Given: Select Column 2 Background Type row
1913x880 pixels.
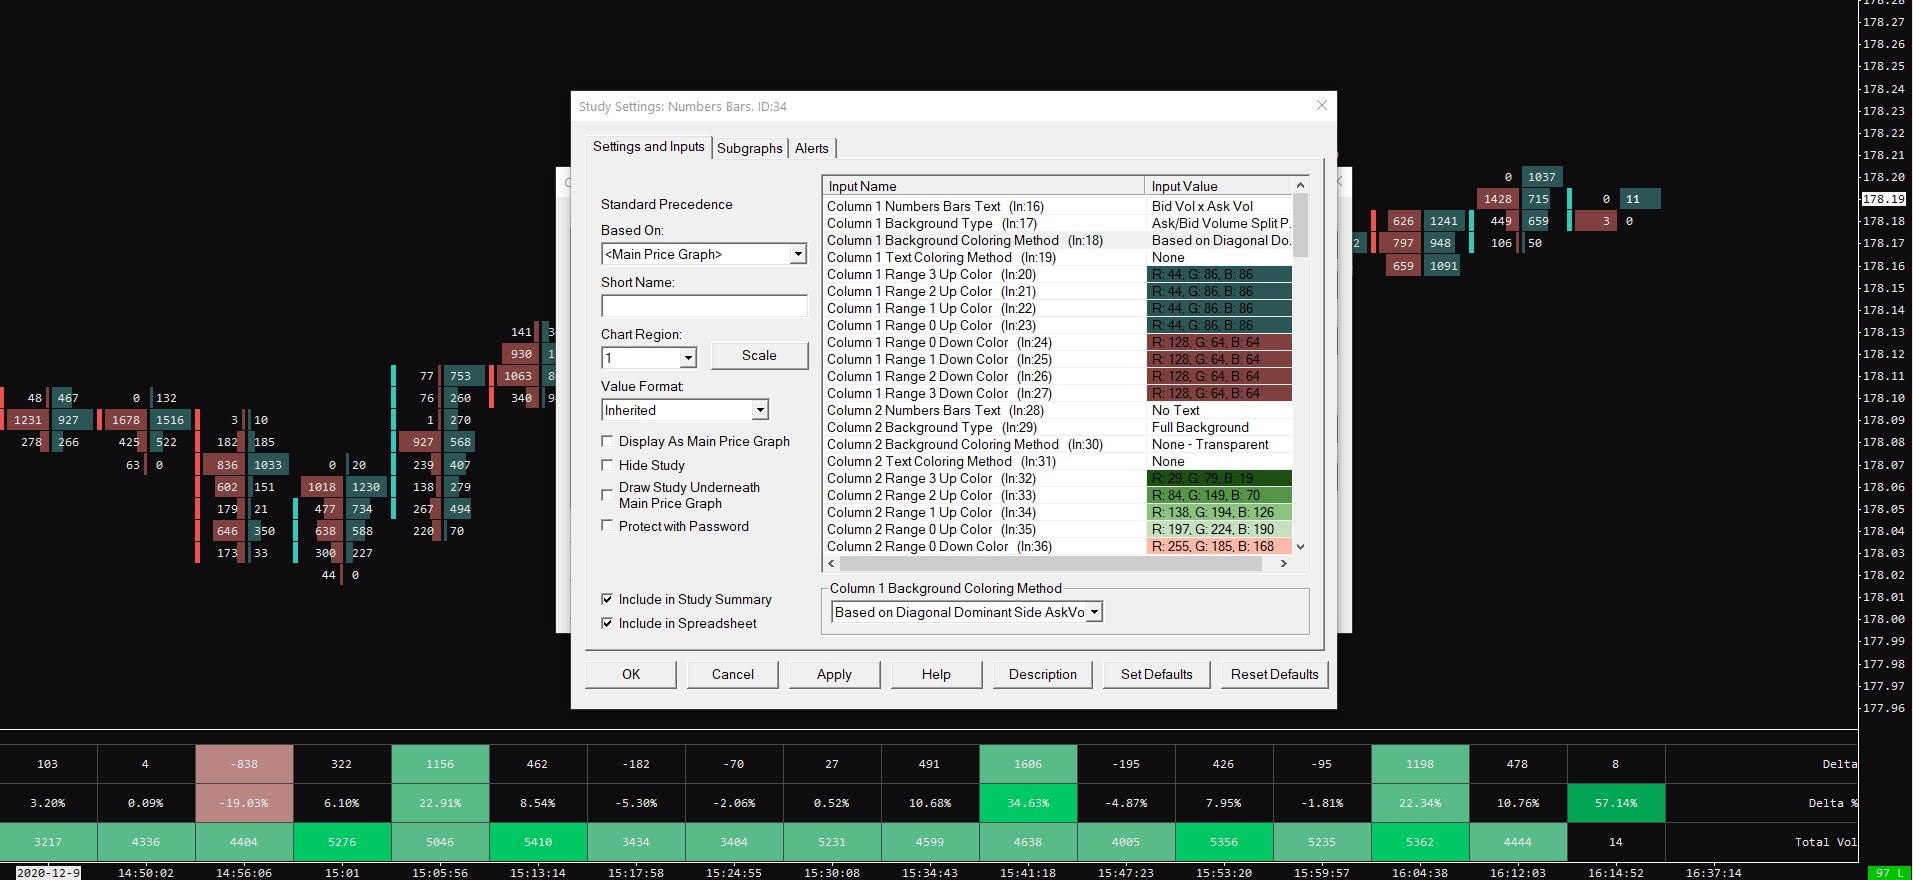Looking at the screenshot, I should 1058,427.
